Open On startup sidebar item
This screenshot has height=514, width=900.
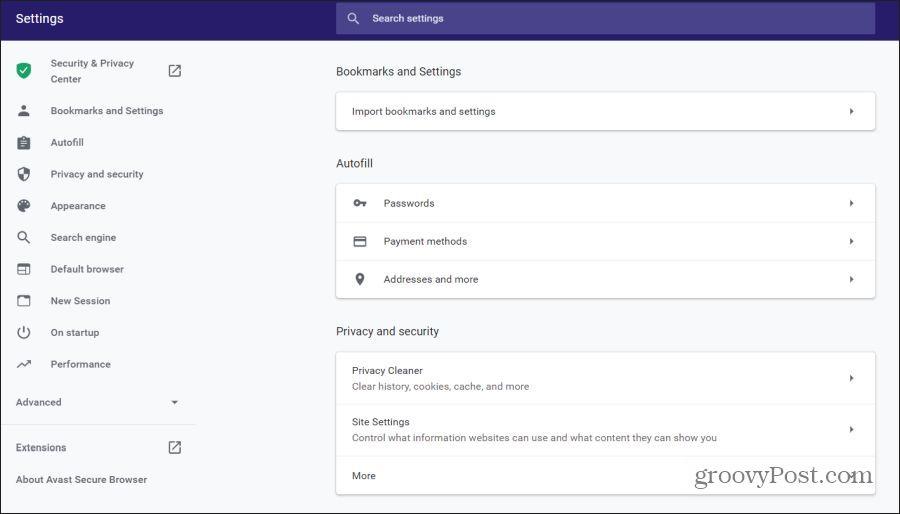(x=75, y=332)
